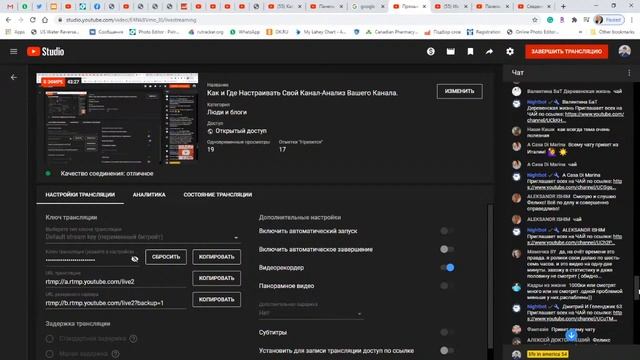Open the Canadian Pharmacy bookmark

(x=392, y=32)
